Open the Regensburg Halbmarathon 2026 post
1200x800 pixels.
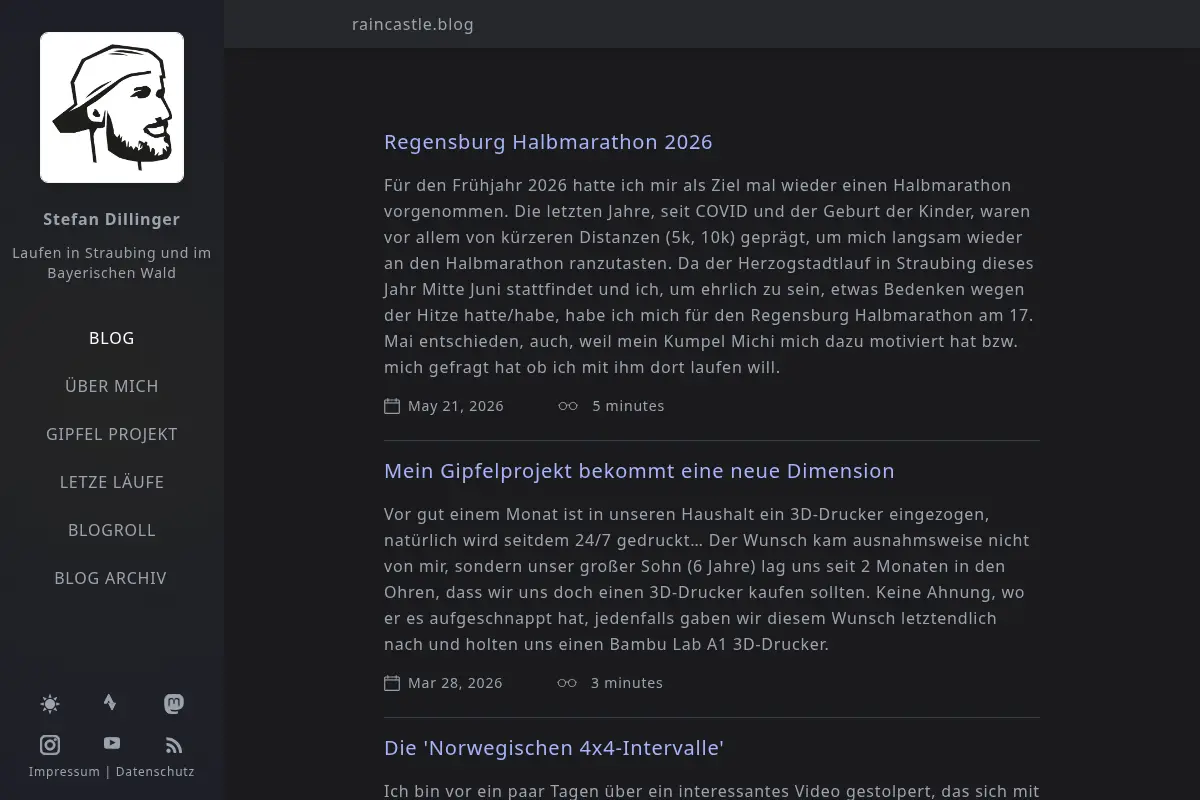coord(548,142)
